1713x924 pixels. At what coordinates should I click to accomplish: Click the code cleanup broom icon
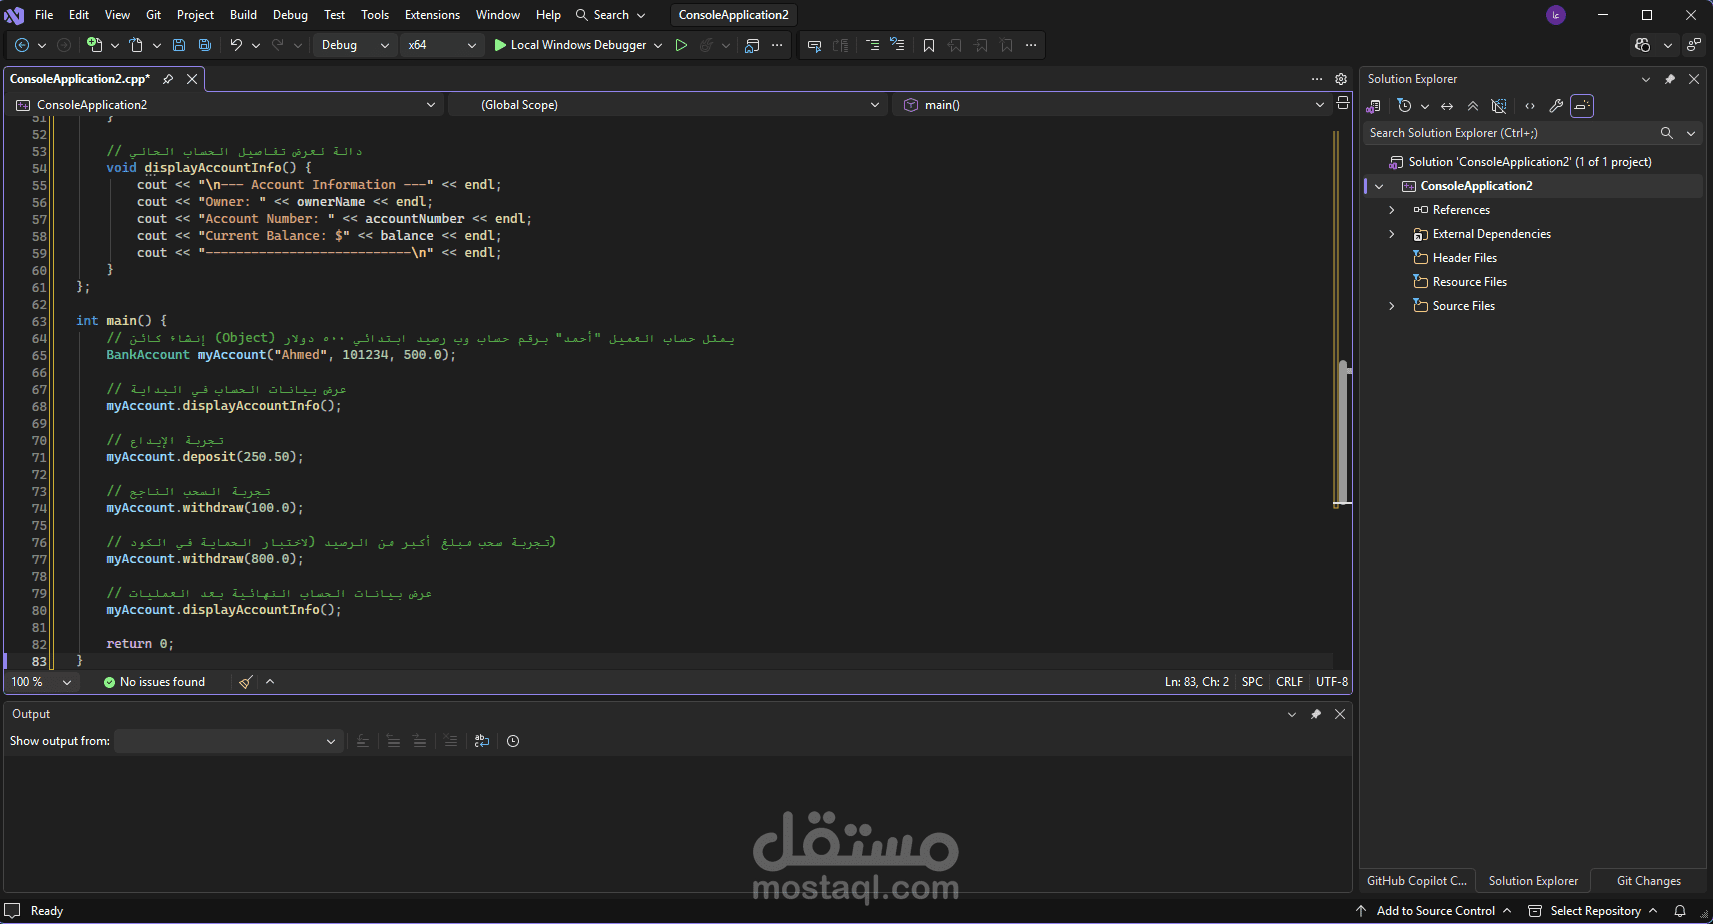tap(246, 682)
